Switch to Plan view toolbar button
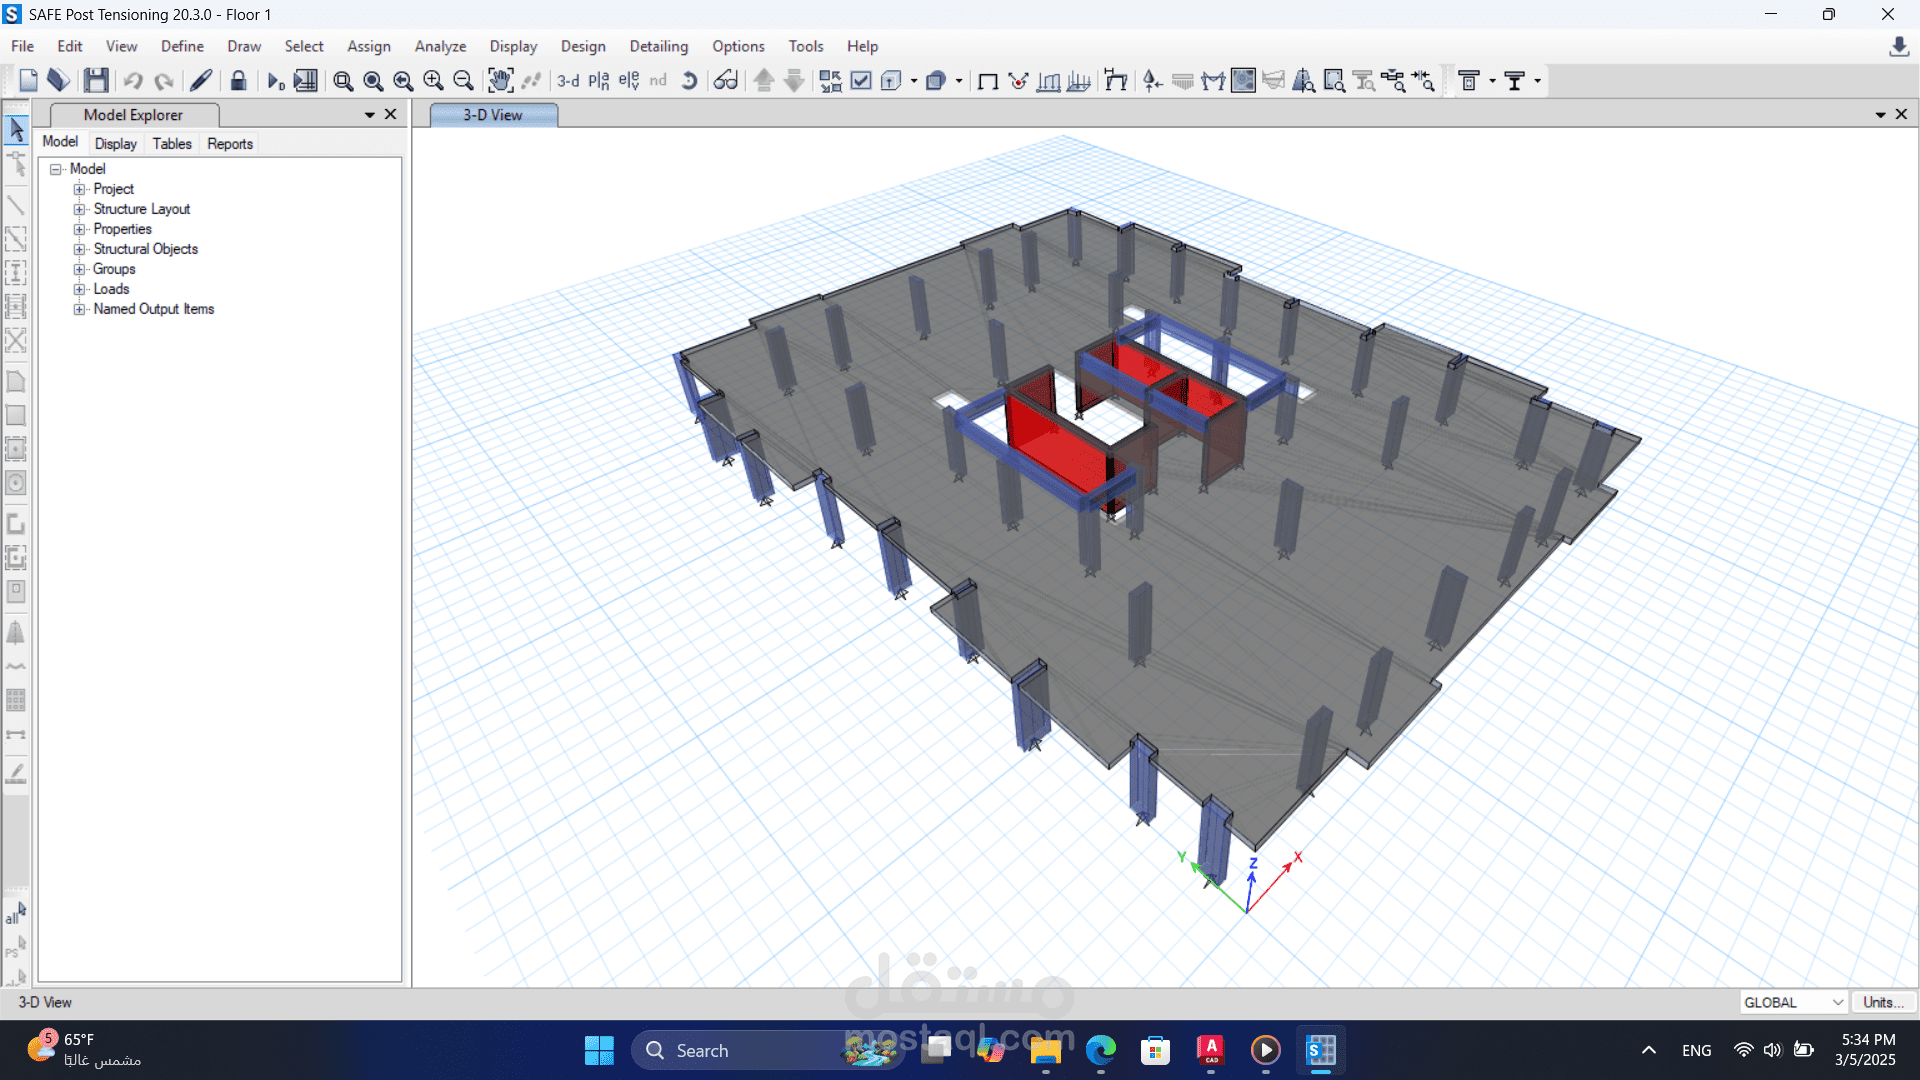Screen dimensions: 1920x1080 599,81
